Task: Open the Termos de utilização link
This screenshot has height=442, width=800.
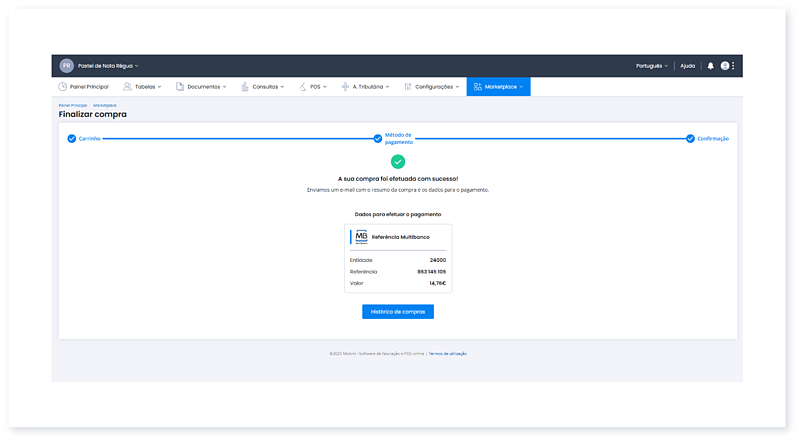Action: [x=448, y=353]
